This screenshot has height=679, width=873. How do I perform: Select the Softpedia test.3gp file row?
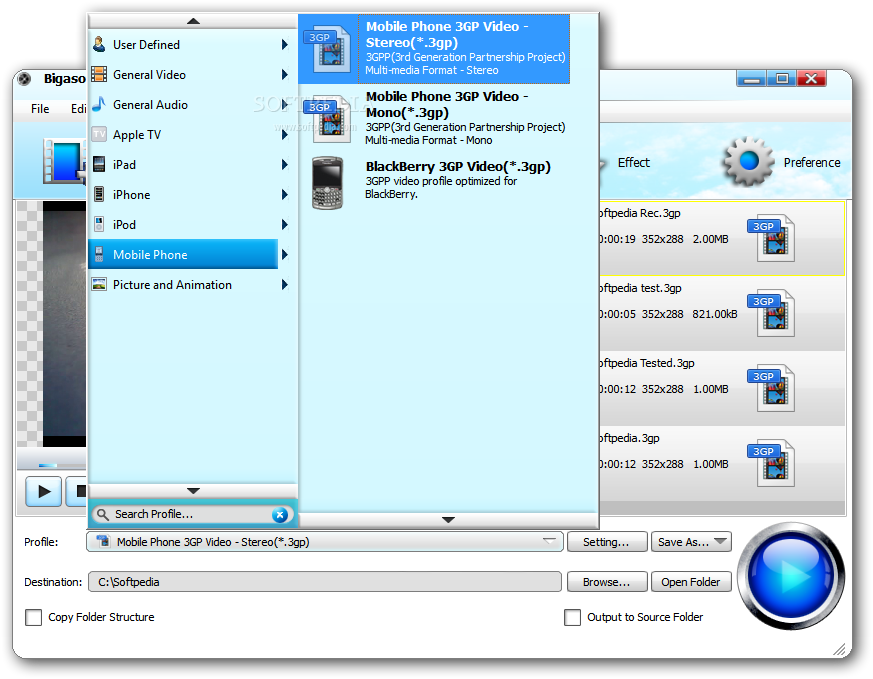tap(722, 313)
